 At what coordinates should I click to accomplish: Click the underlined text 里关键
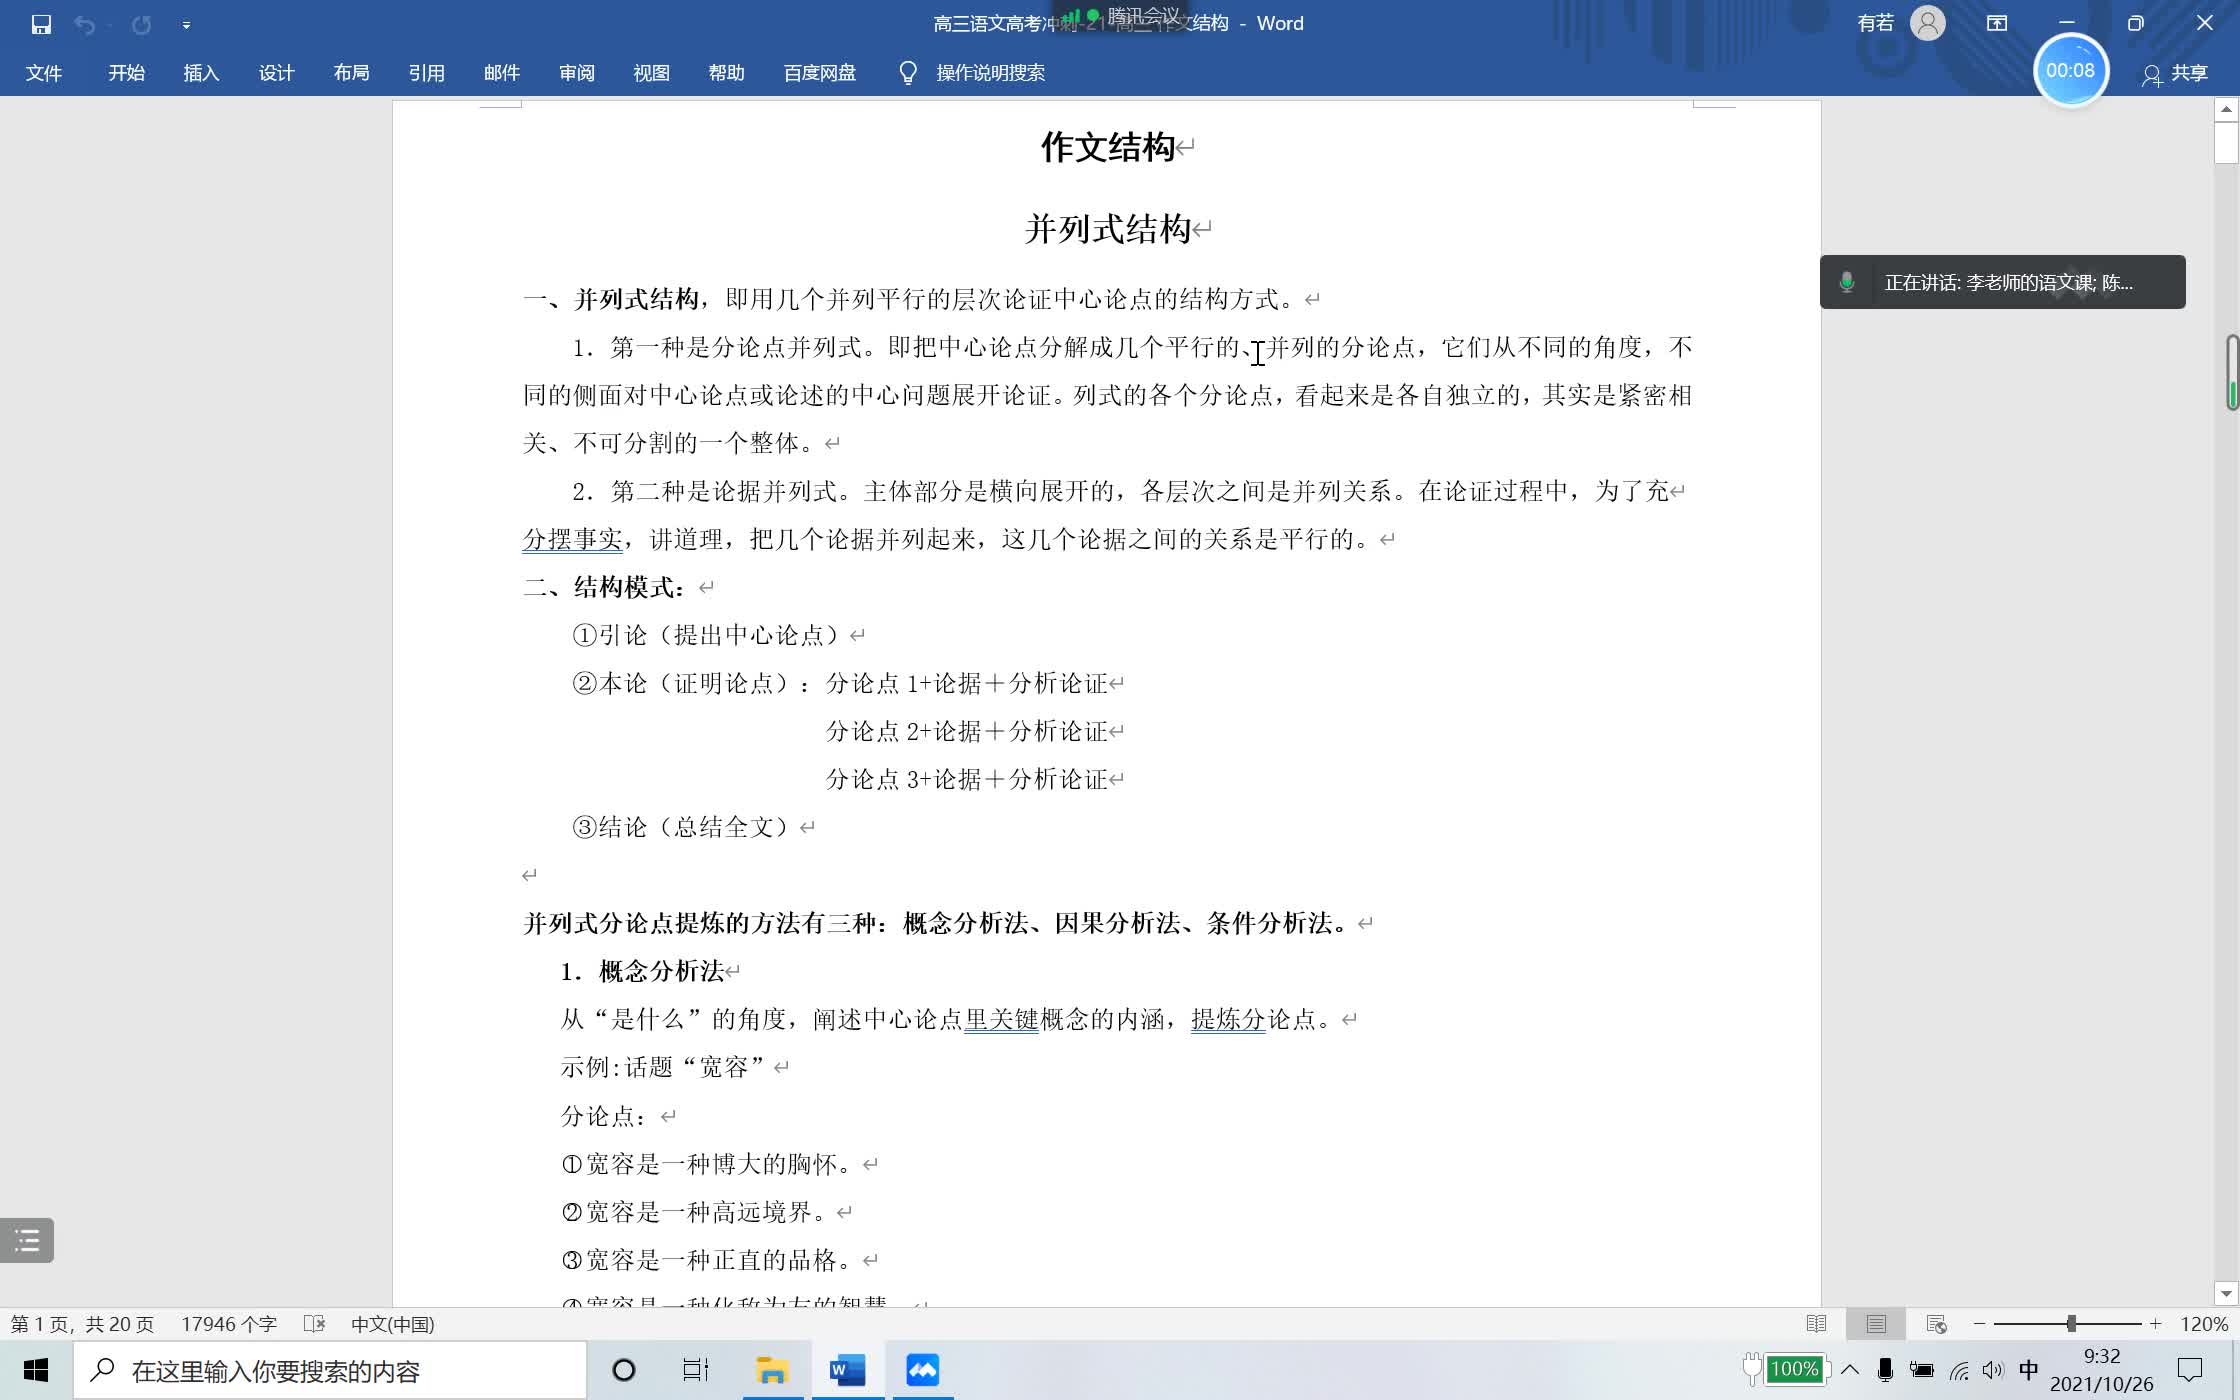1002,1019
